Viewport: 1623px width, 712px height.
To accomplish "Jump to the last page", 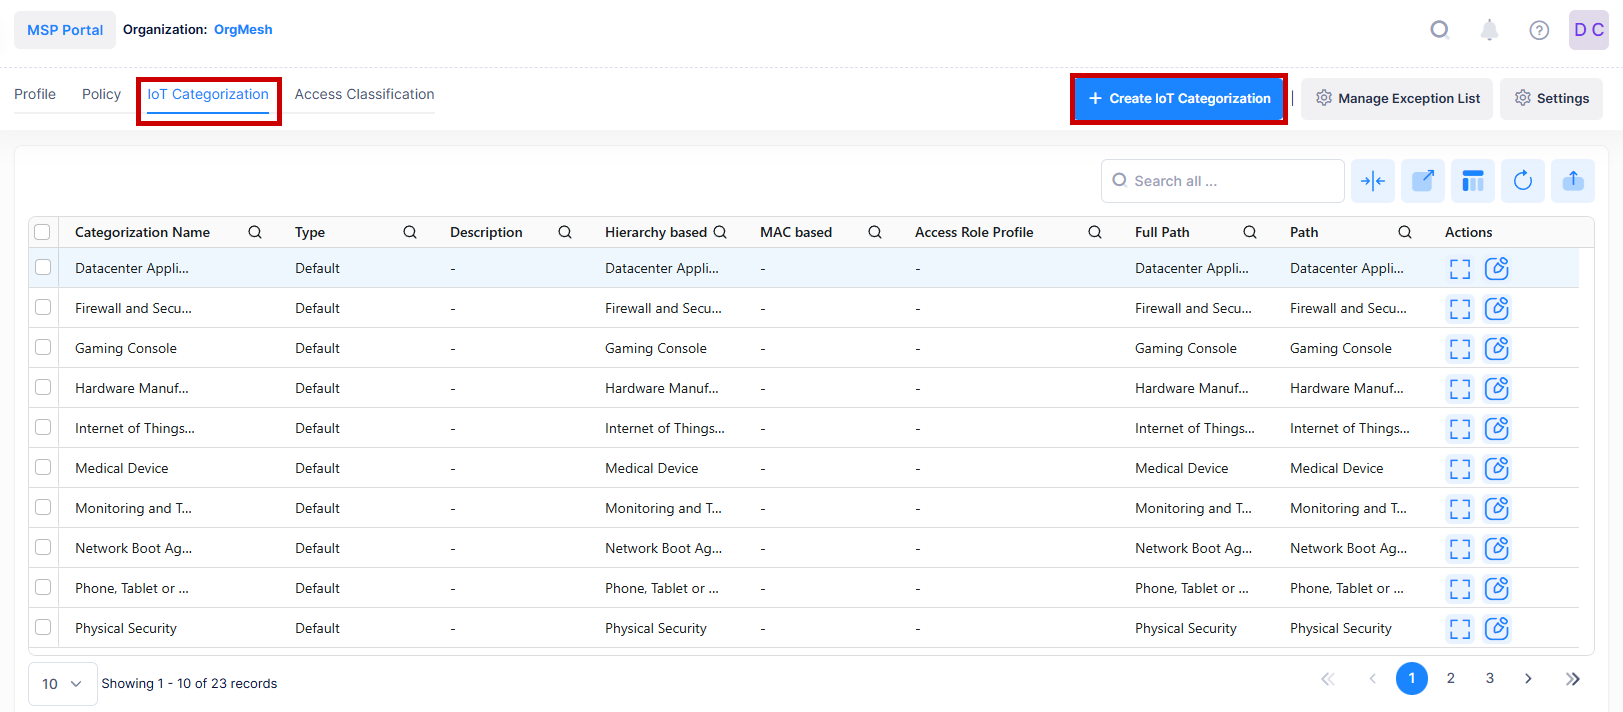I will point(1572,678).
